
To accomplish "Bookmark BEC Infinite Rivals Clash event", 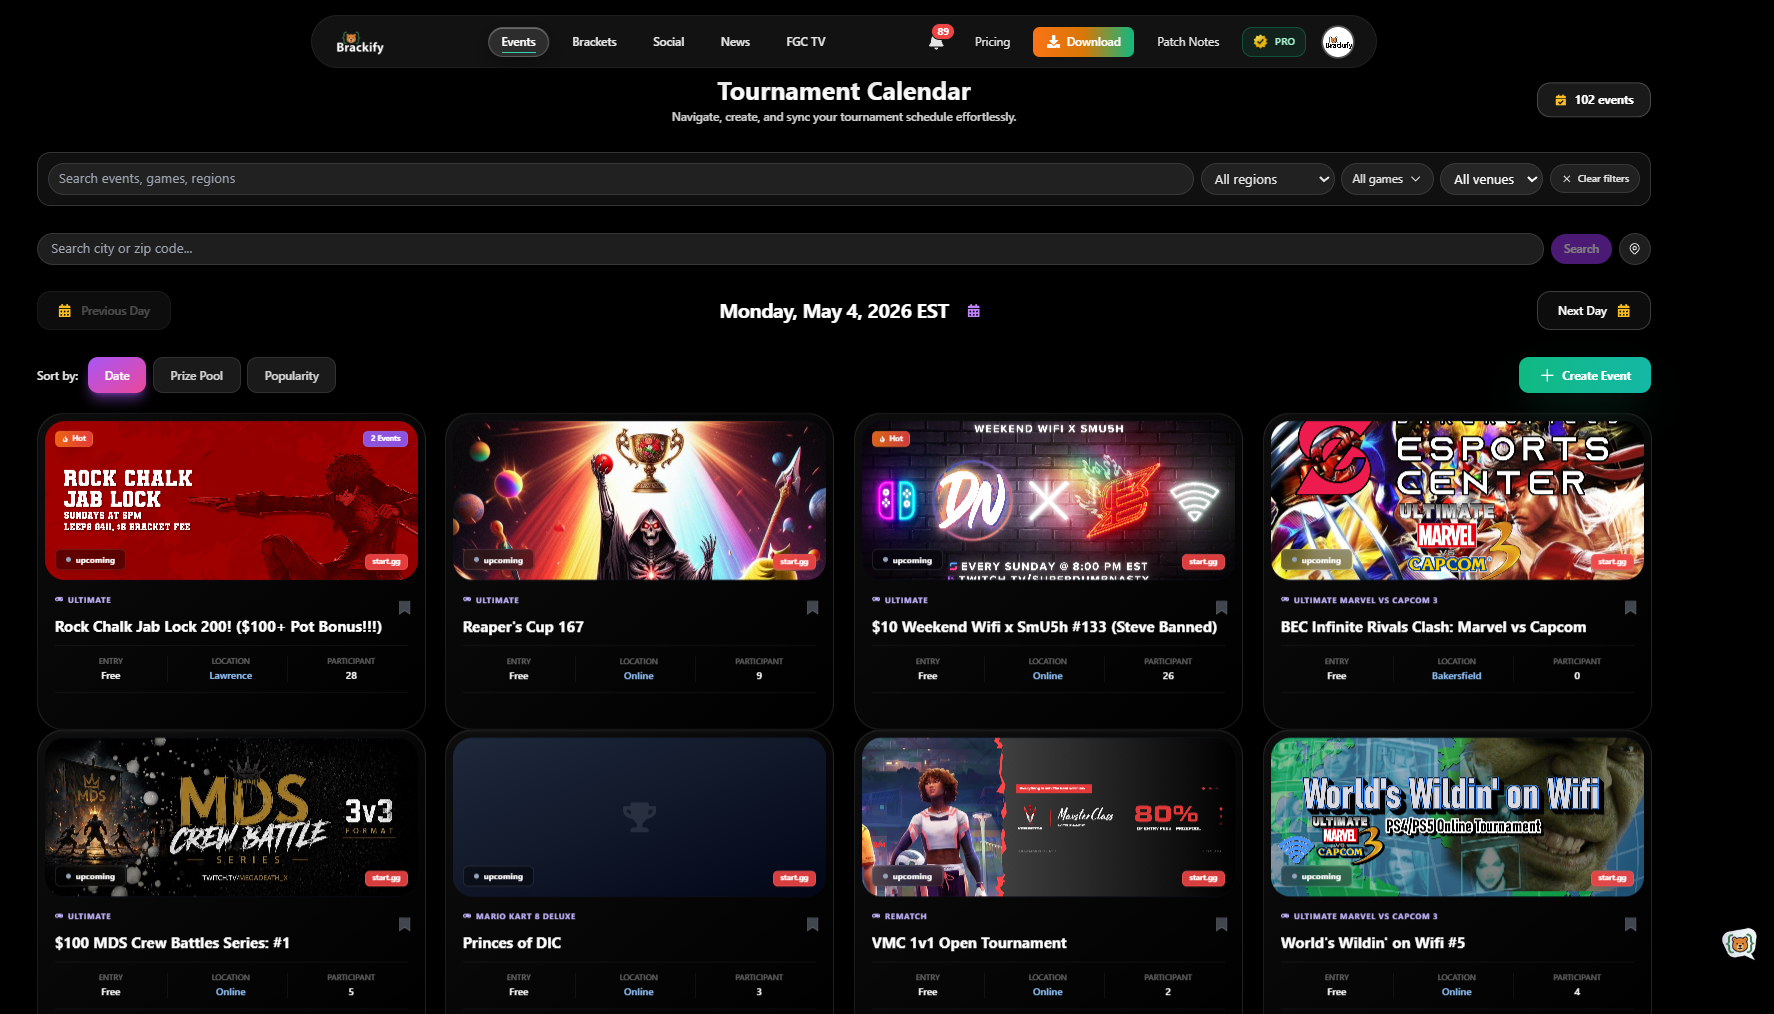I will tap(1630, 608).
